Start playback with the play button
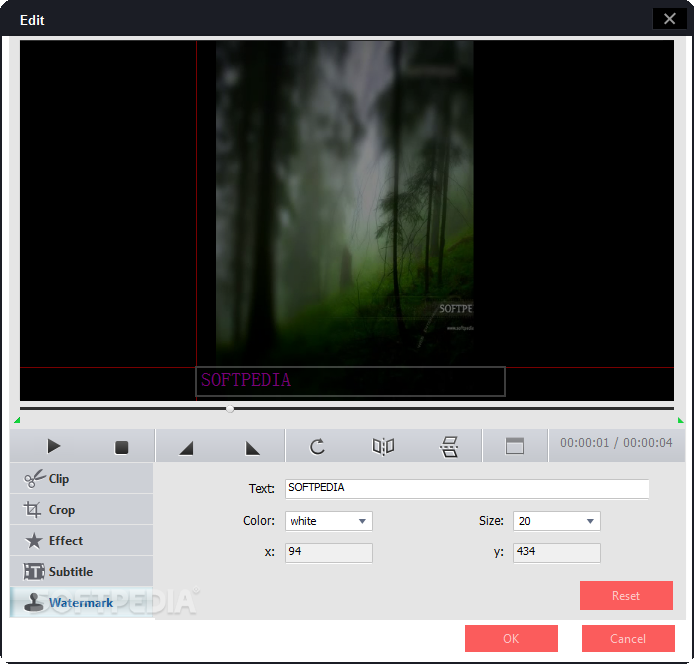 [54, 446]
